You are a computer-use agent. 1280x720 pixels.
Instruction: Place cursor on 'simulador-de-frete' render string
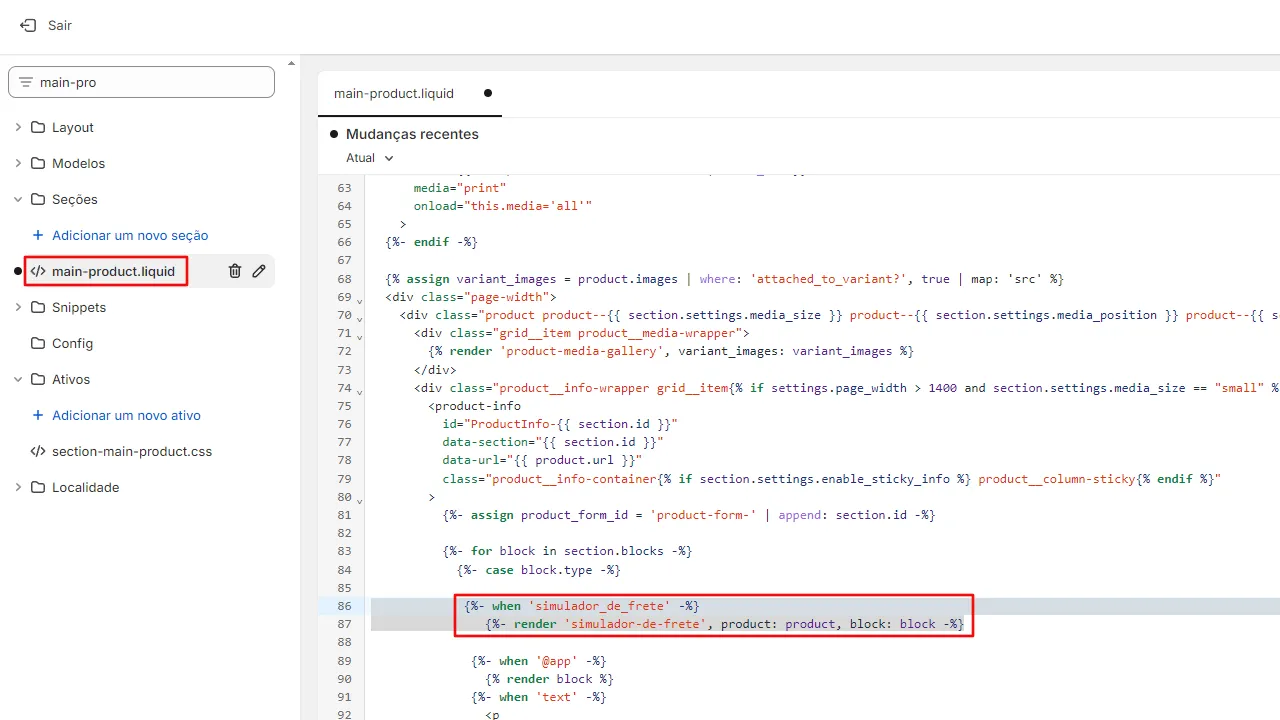635,624
